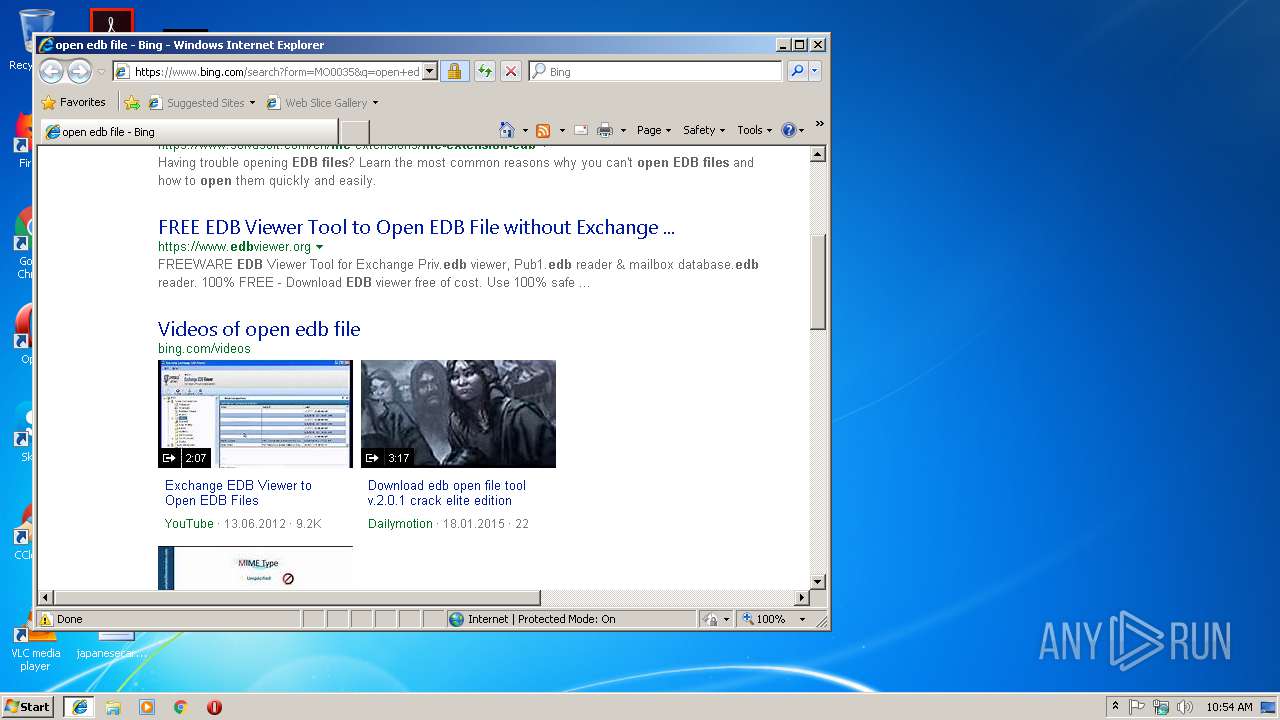
Task: Open the Windows Start menu
Action: (x=28, y=707)
